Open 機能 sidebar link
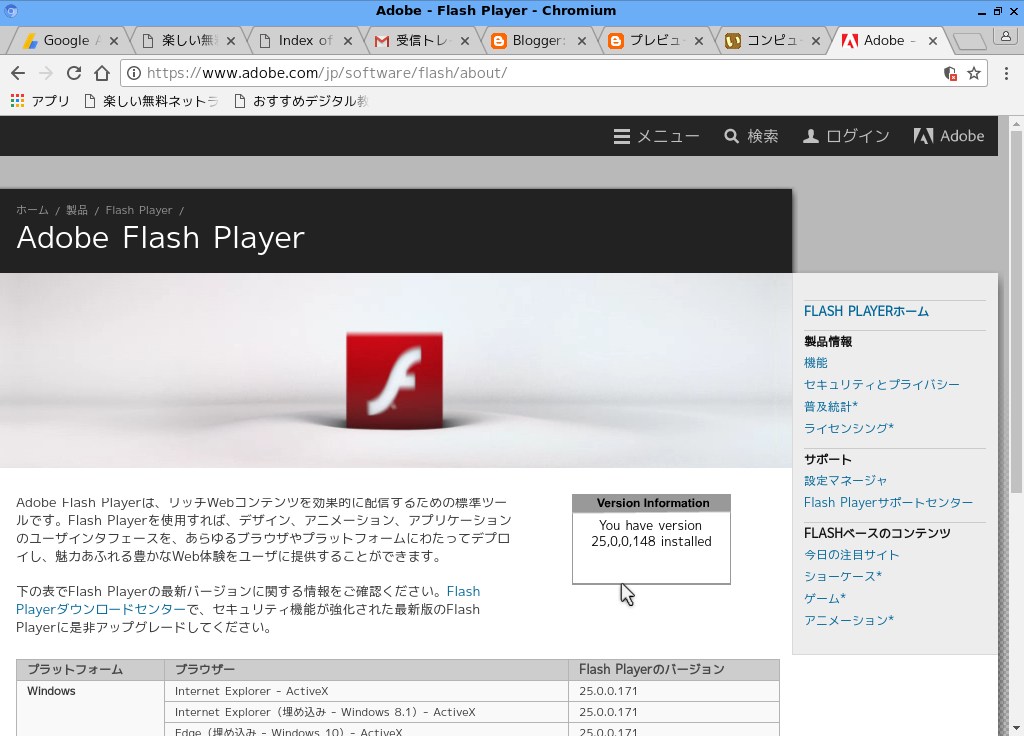 click(x=816, y=362)
